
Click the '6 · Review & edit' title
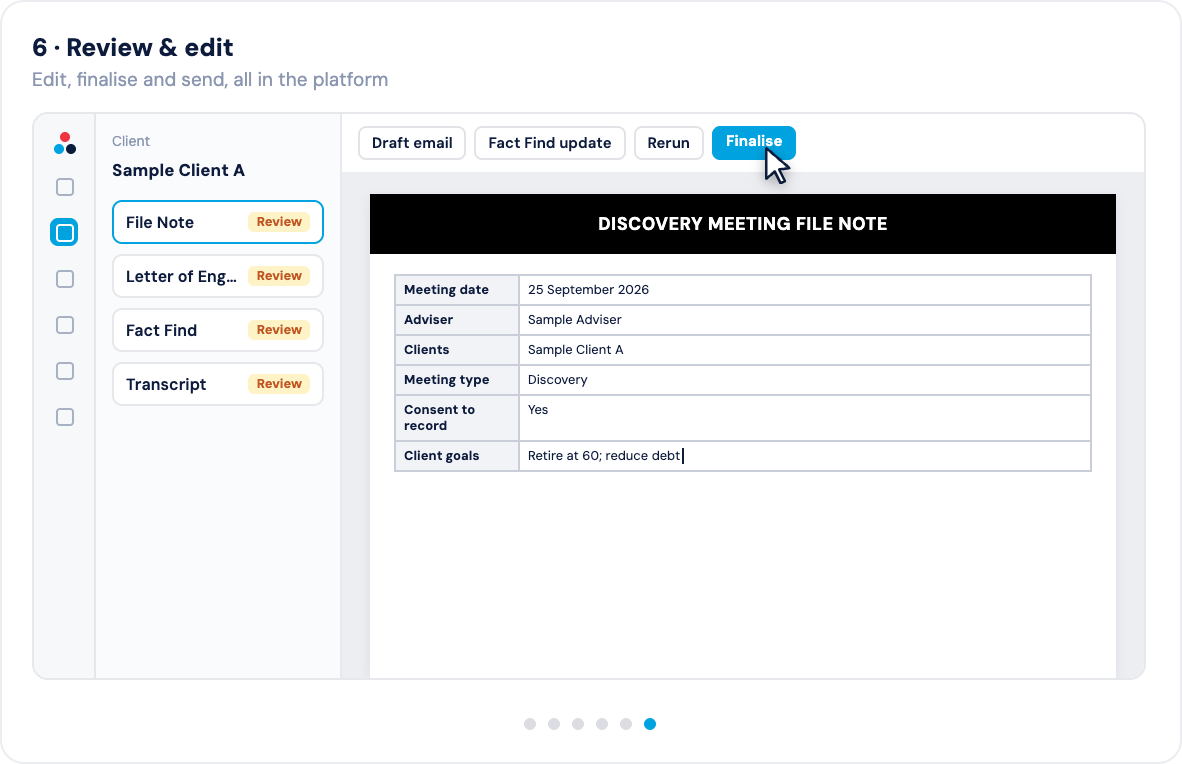click(133, 48)
